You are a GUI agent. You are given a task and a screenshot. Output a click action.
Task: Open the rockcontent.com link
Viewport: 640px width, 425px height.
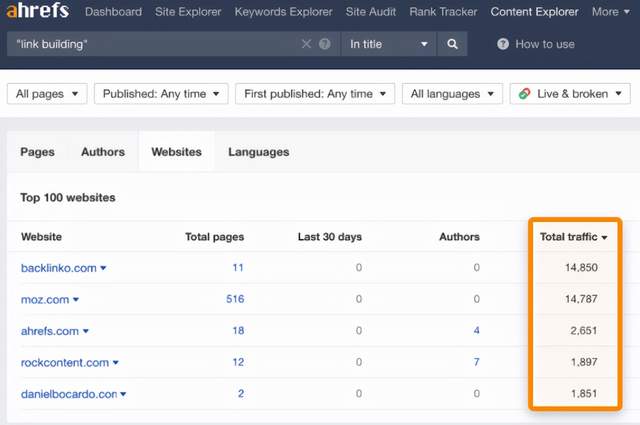coord(65,363)
